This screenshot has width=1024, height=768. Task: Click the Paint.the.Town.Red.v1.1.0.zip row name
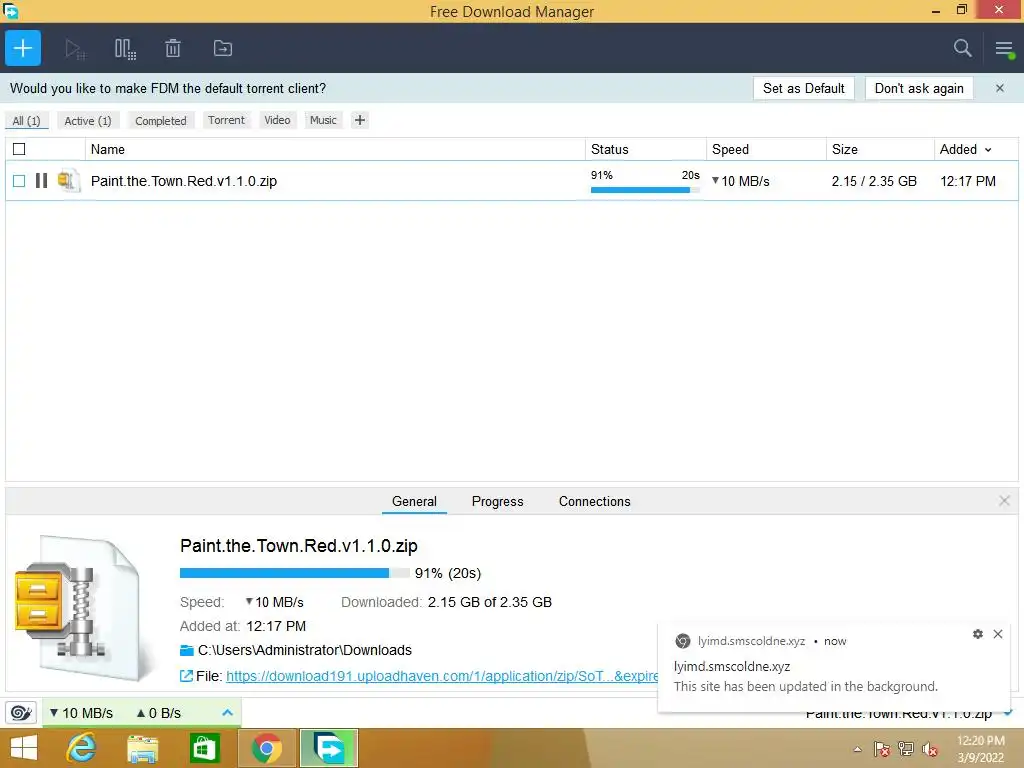click(184, 181)
